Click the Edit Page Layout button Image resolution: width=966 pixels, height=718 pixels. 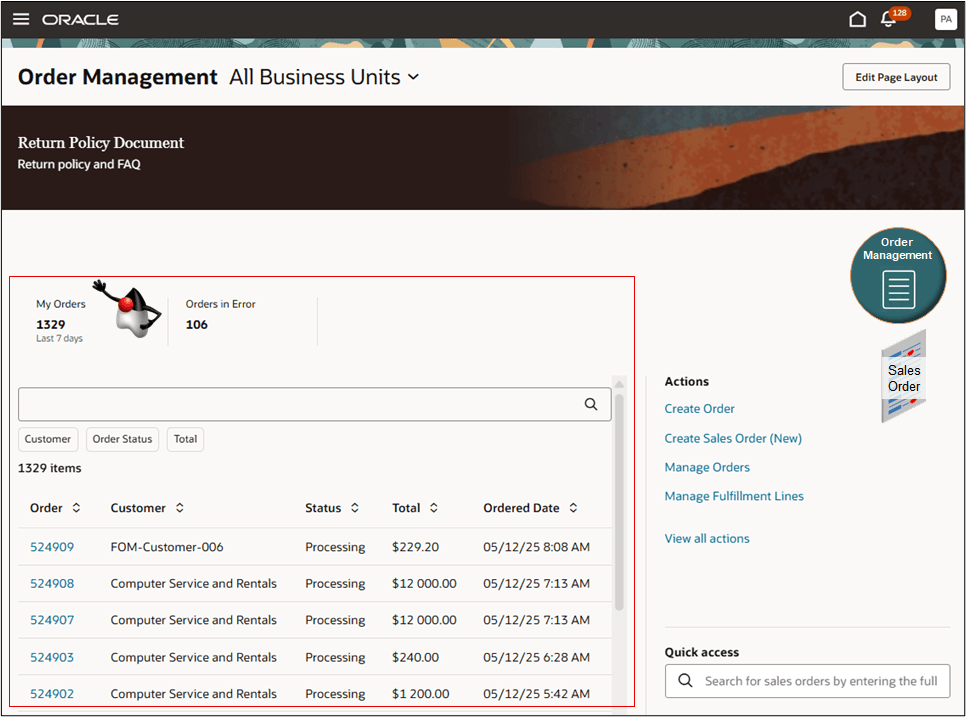tap(896, 77)
